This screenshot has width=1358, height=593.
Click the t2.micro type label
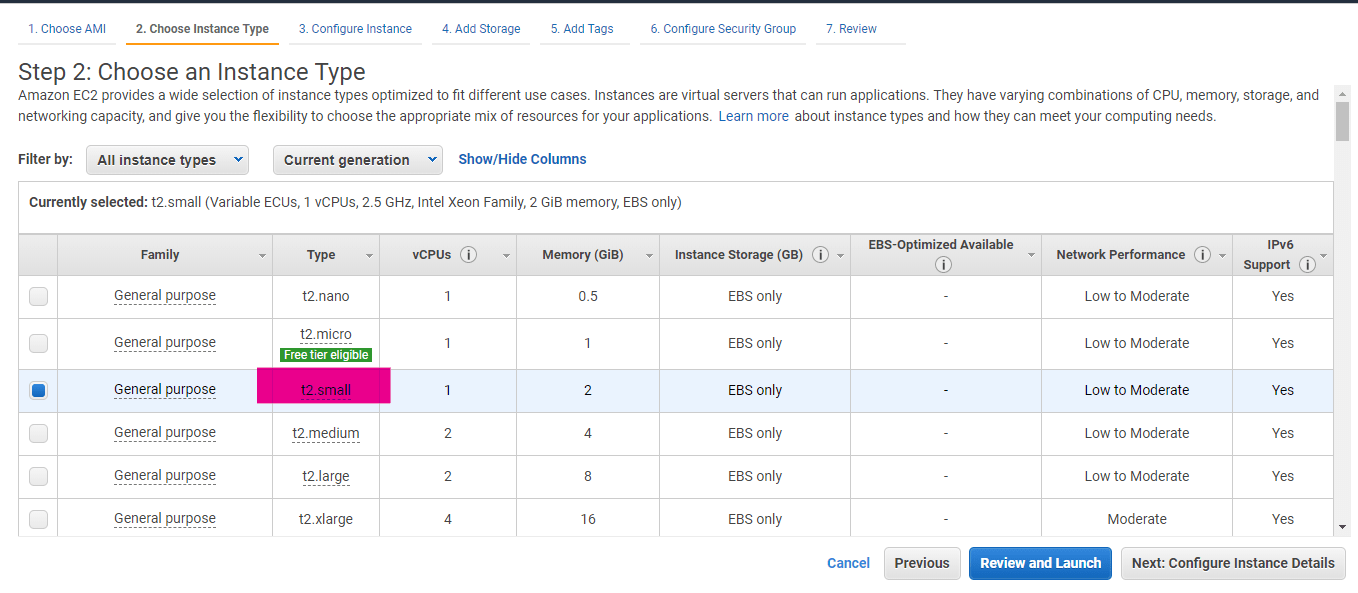click(x=326, y=335)
